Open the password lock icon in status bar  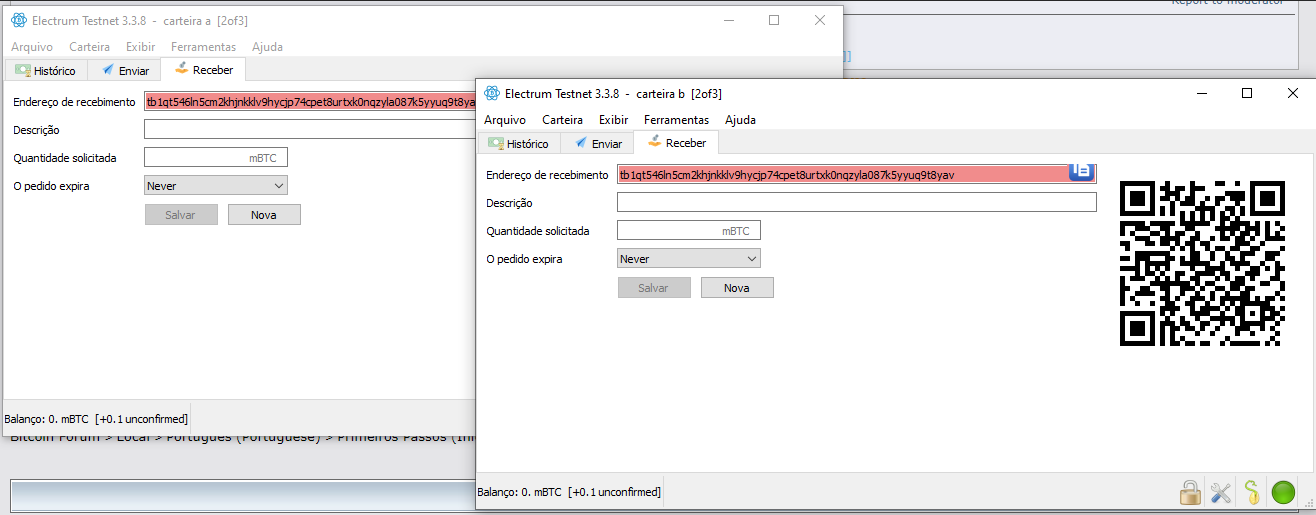pos(1189,492)
